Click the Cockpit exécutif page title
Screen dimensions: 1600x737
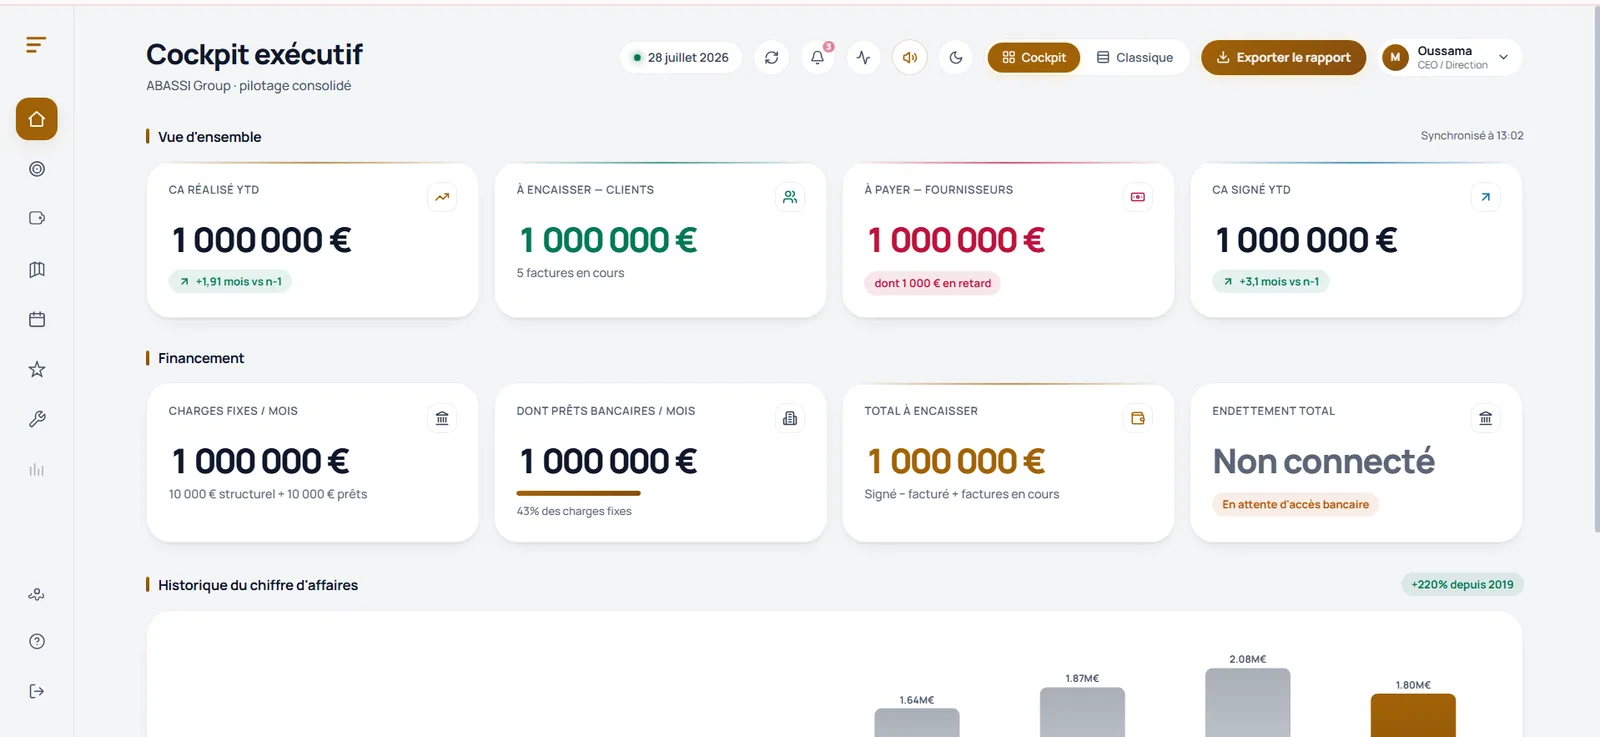pyautogui.click(x=254, y=54)
